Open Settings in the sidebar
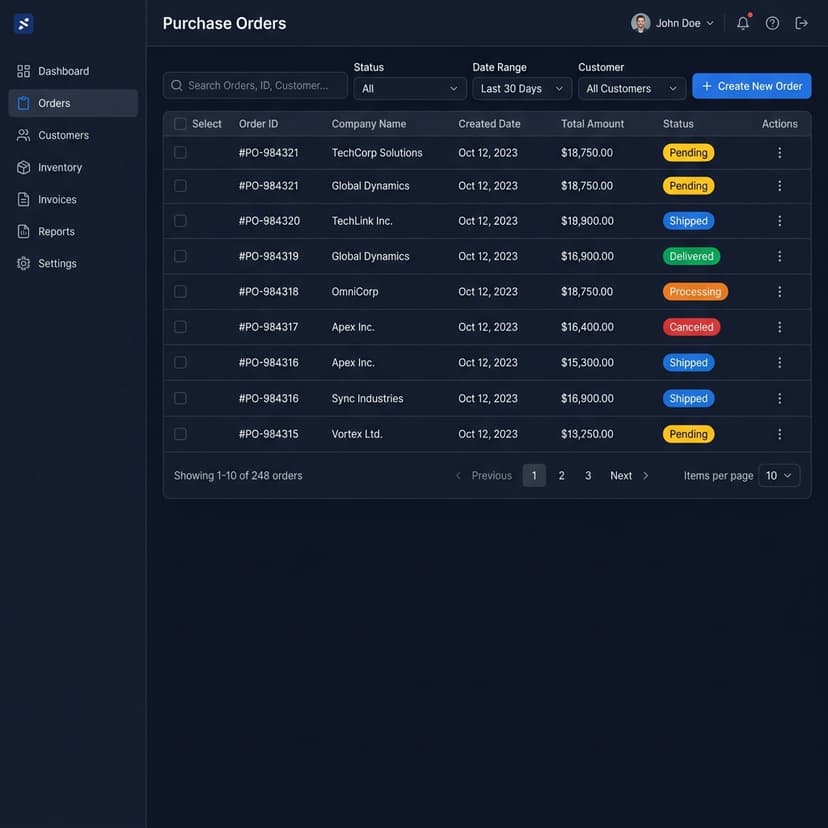The height and width of the screenshot is (828, 828). coord(73,264)
